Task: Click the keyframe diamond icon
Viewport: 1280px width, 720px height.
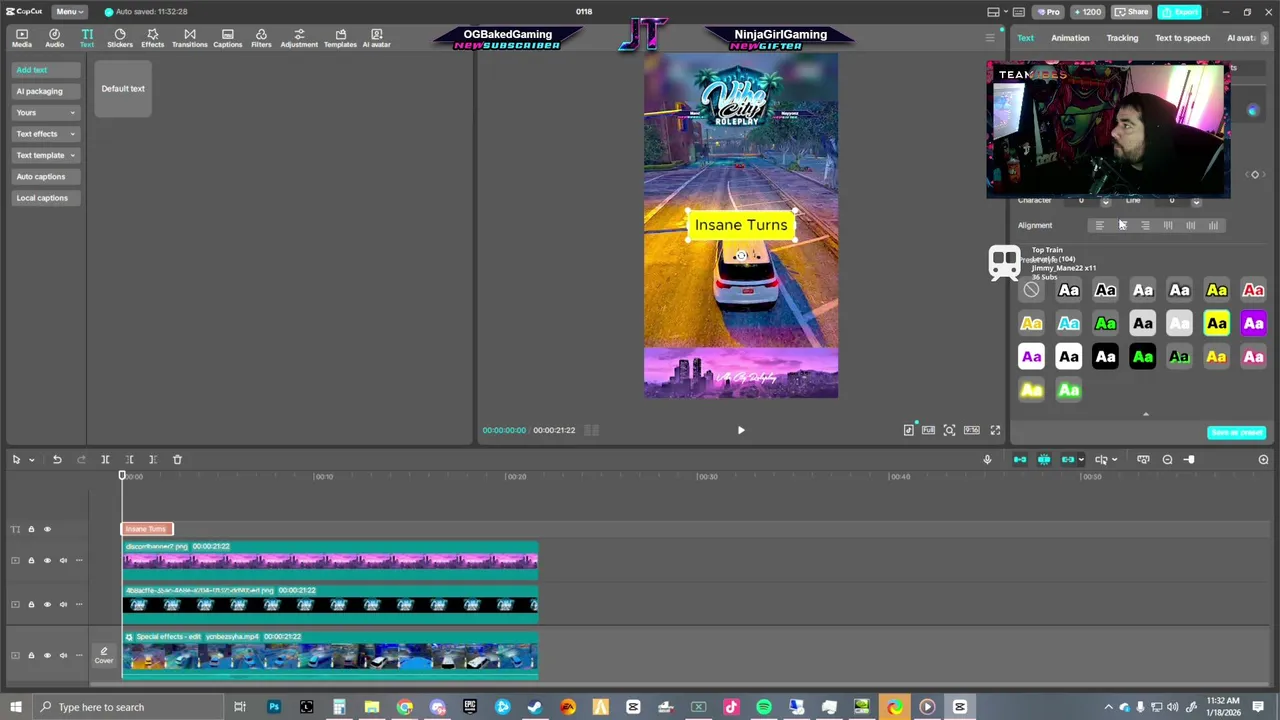Action: [x=1255, y=174]
